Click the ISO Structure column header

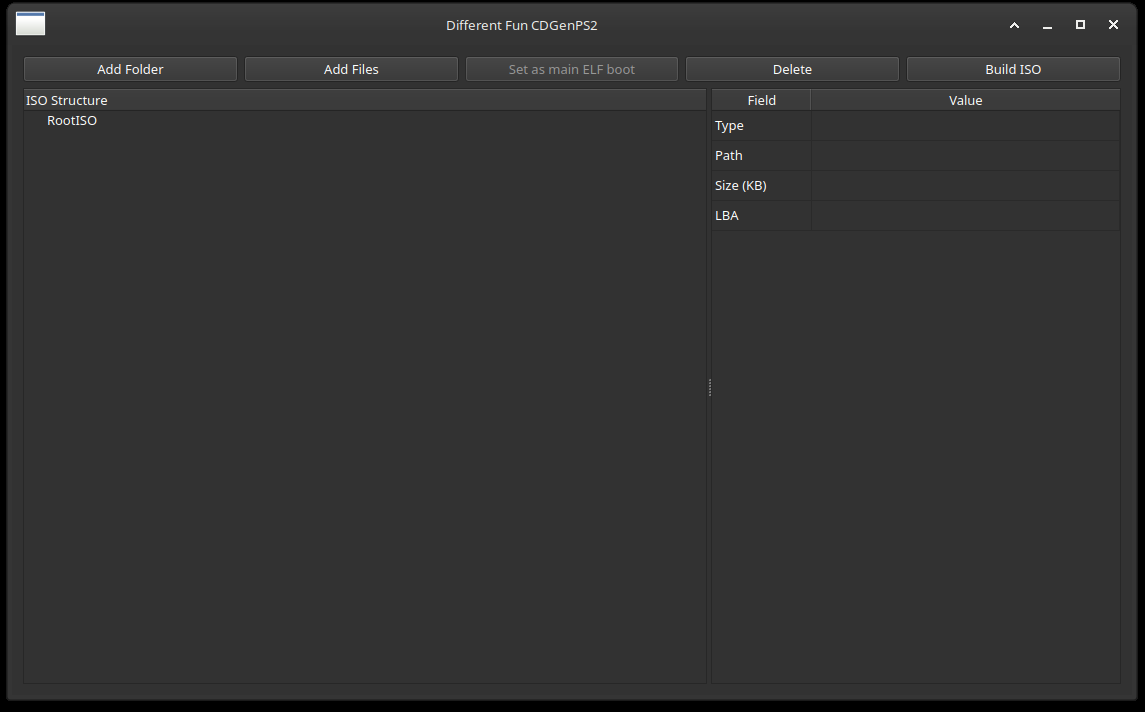click(365, 100)
